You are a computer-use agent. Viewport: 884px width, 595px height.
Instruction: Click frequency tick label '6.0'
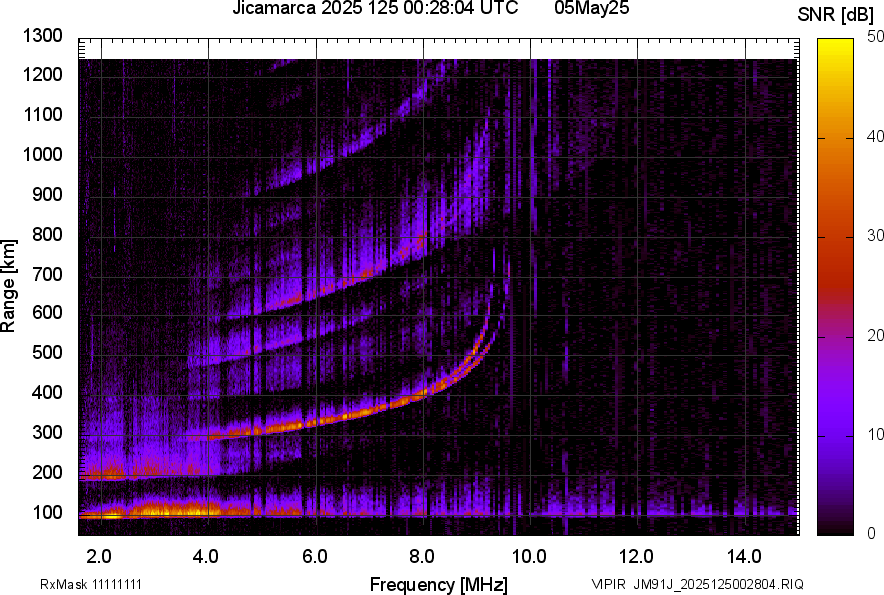tap(314, 557)
